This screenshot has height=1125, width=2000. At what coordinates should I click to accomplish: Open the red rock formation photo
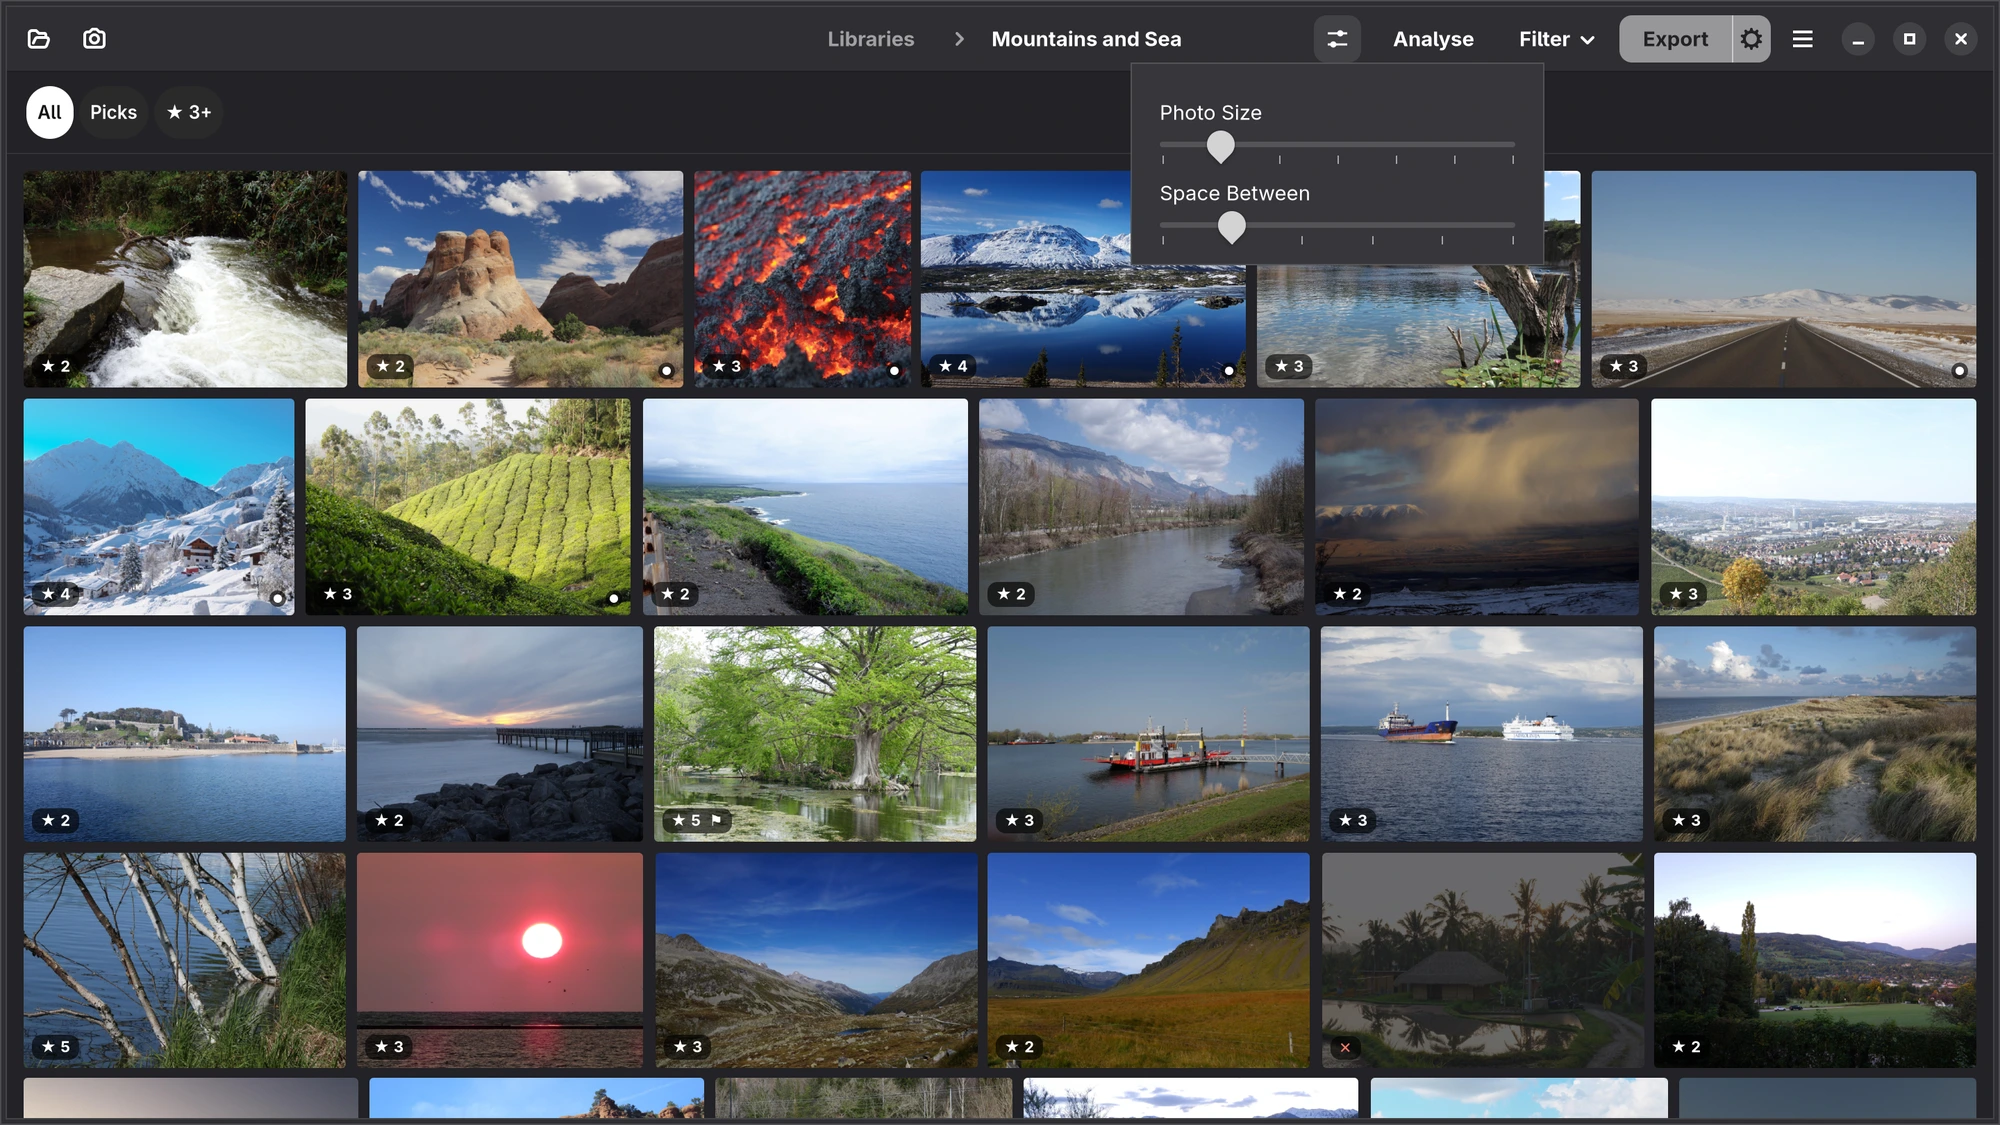[521, 279]
